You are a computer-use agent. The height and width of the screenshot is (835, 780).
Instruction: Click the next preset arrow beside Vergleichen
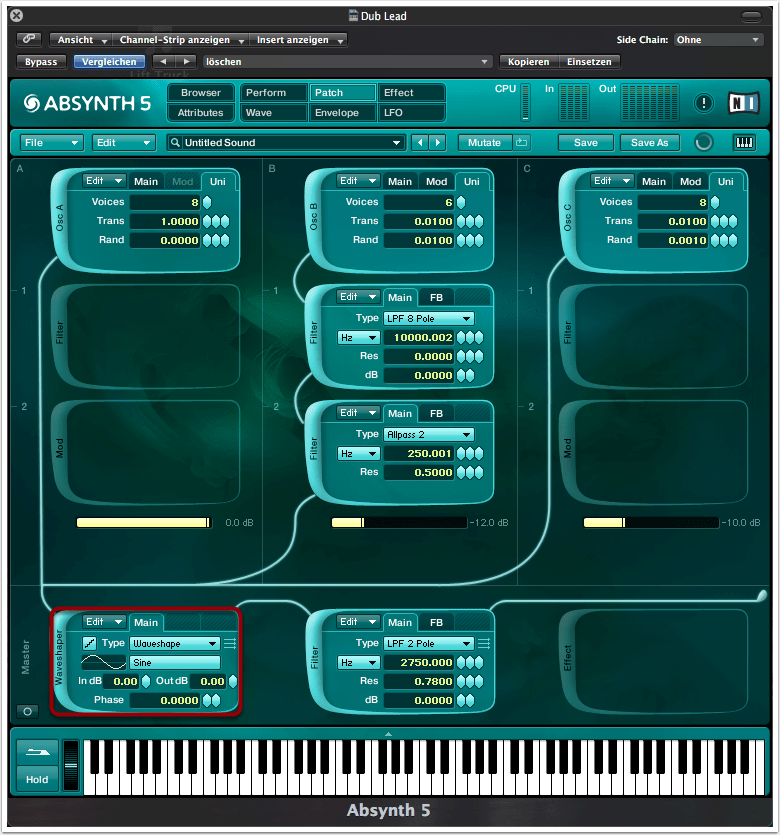(x=186, y=62)
